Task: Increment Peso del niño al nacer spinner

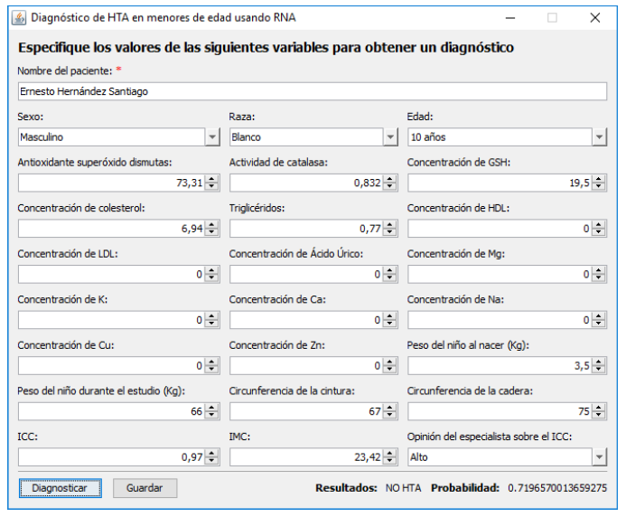Action: pos(598,362)
